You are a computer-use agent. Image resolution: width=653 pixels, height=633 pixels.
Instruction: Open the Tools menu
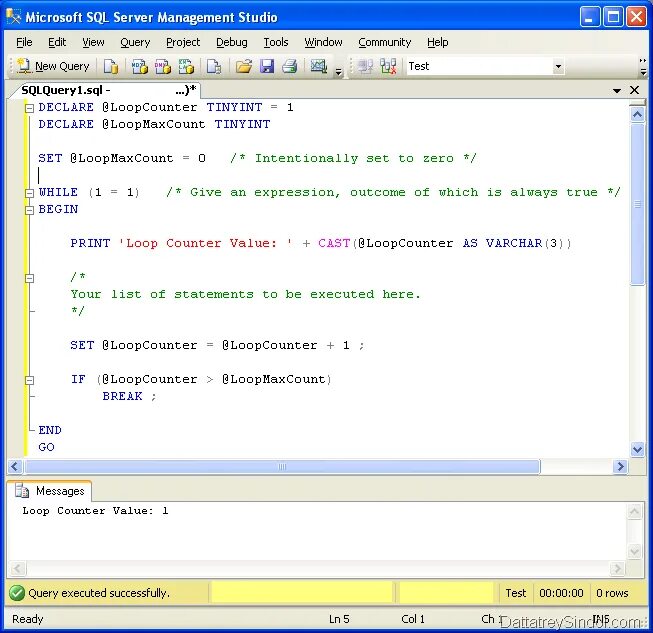(x=276, y=42)
